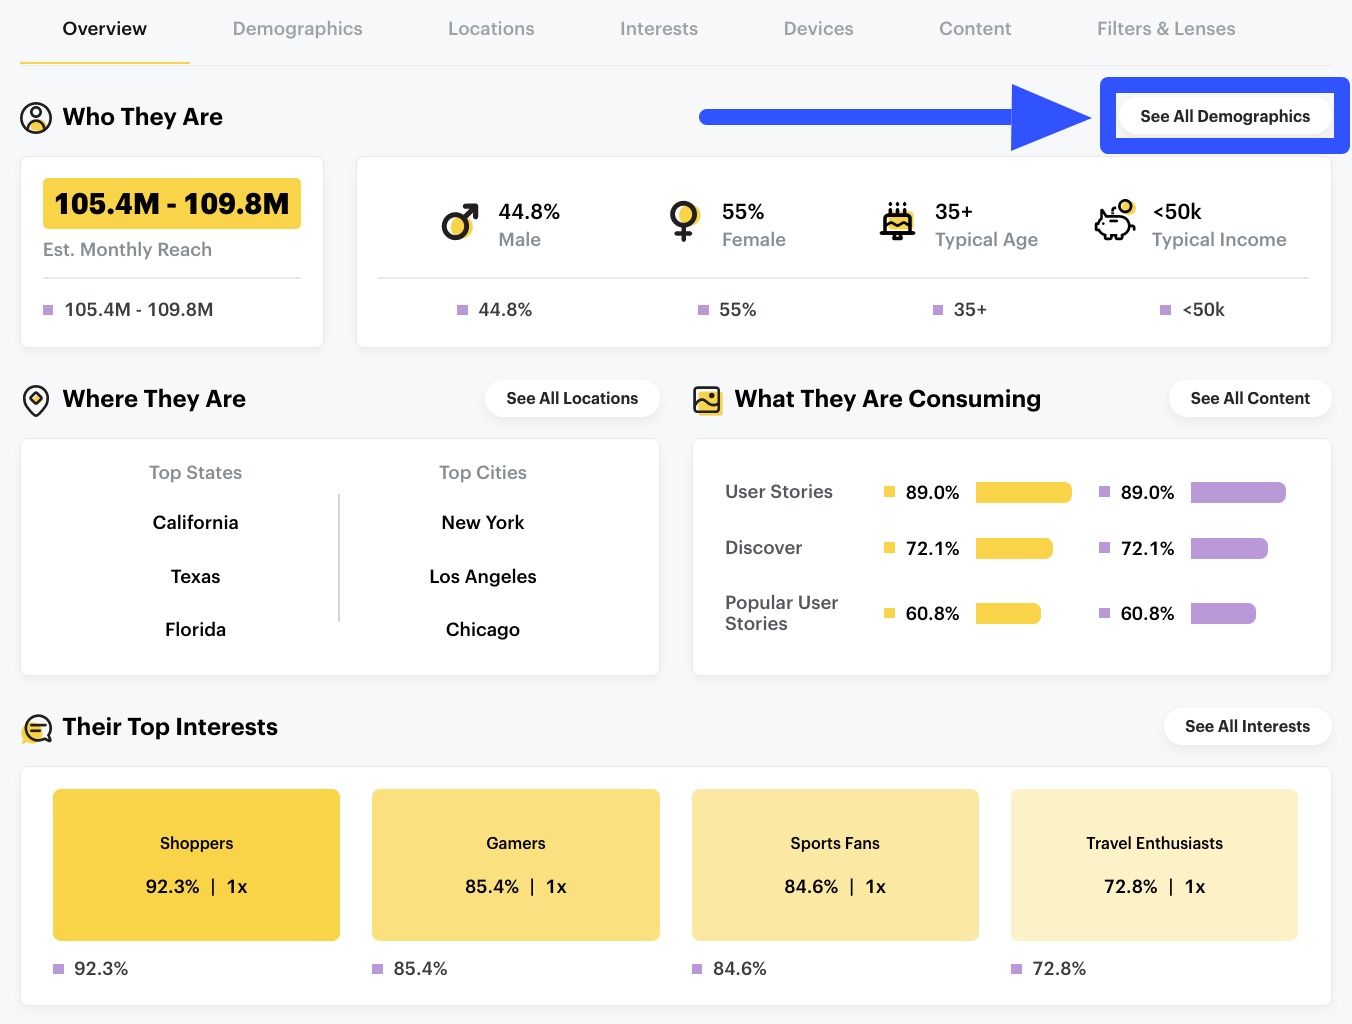Click the piggy bank Typical Income icon
1352x1024 pixels.
pyautogui.click(x=1115, y=222)
